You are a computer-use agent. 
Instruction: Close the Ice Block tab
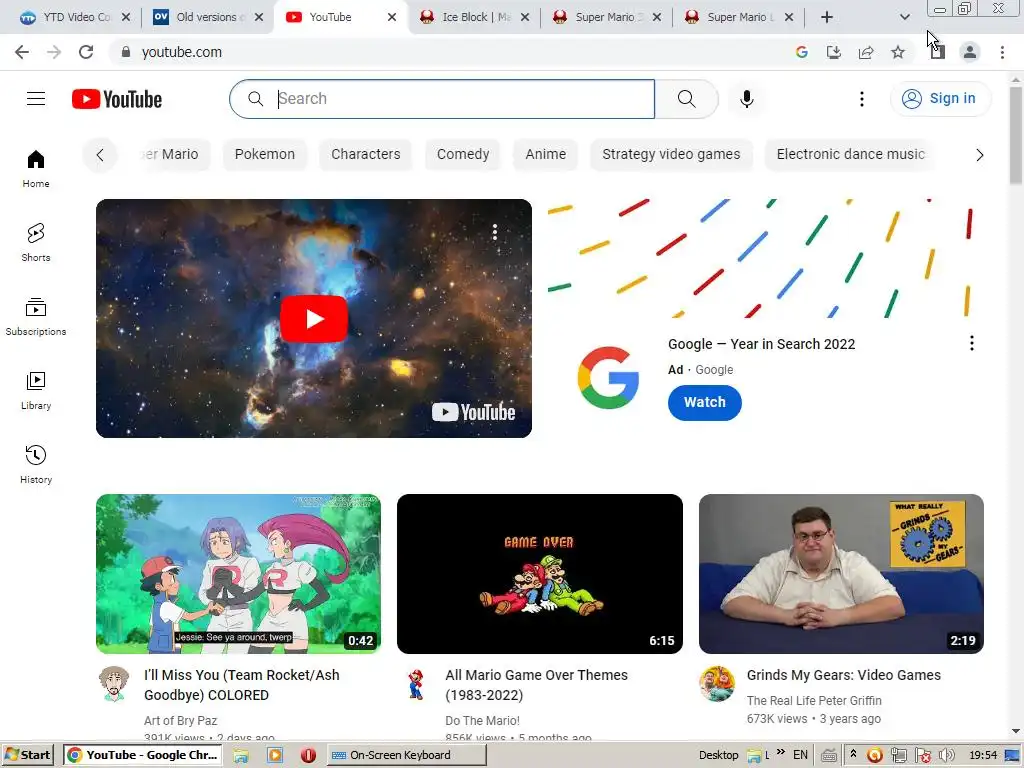(525, 17)
